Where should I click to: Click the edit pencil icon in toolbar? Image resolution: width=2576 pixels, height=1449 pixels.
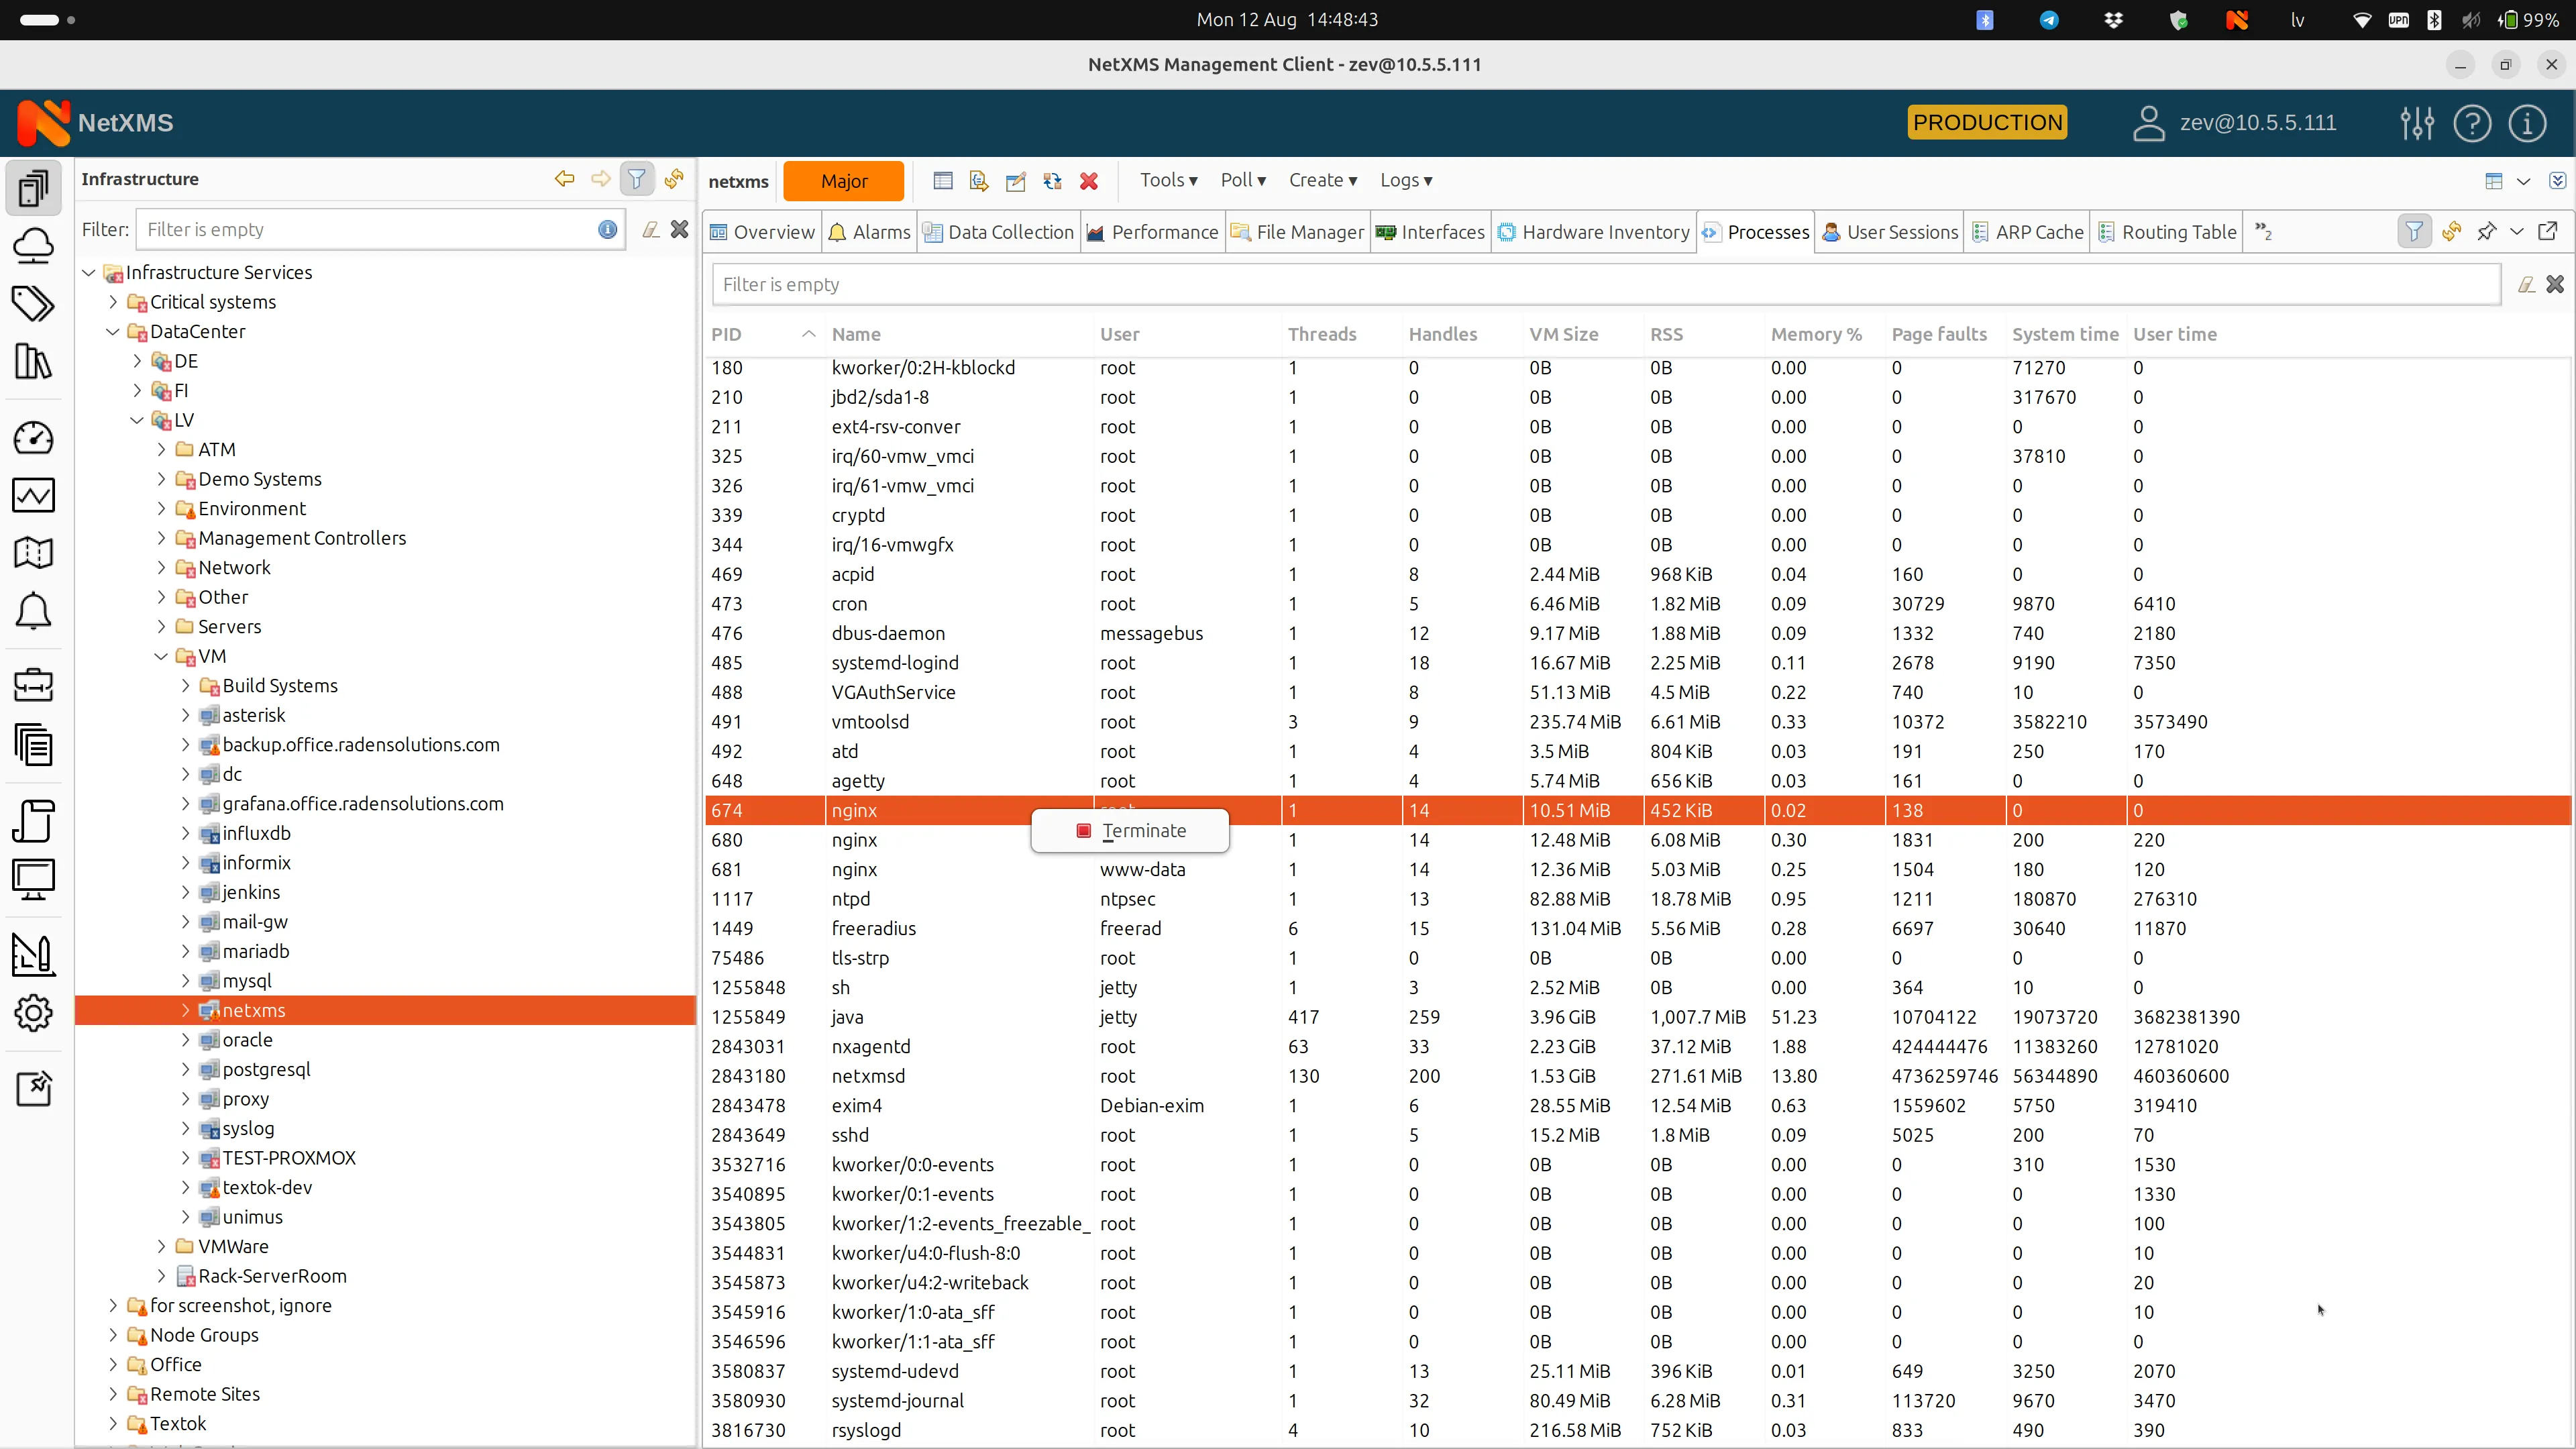[x=1016, y=181]
